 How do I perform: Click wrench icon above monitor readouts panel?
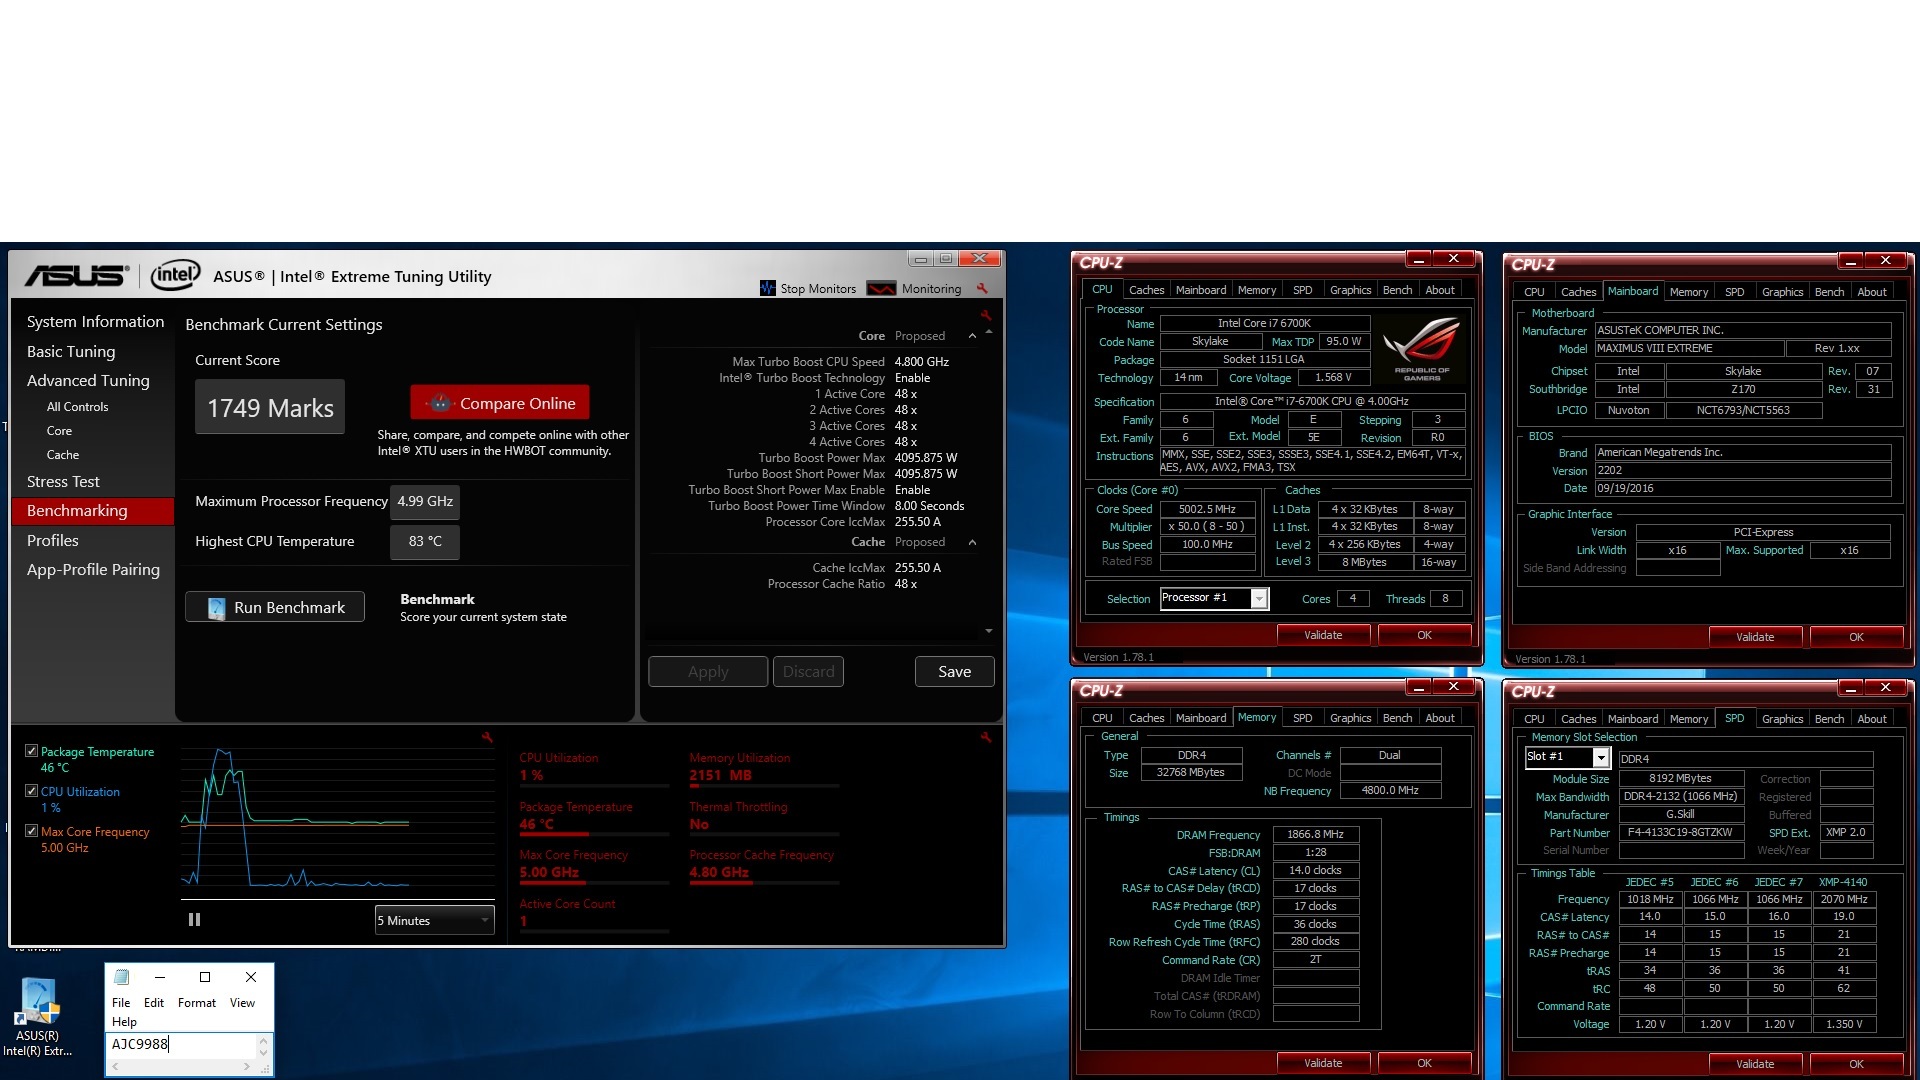(986, 737)
